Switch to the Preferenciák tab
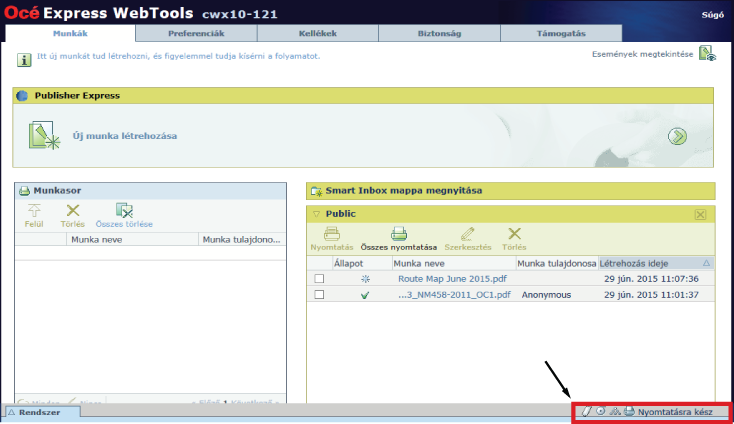 tap(196, 33)
